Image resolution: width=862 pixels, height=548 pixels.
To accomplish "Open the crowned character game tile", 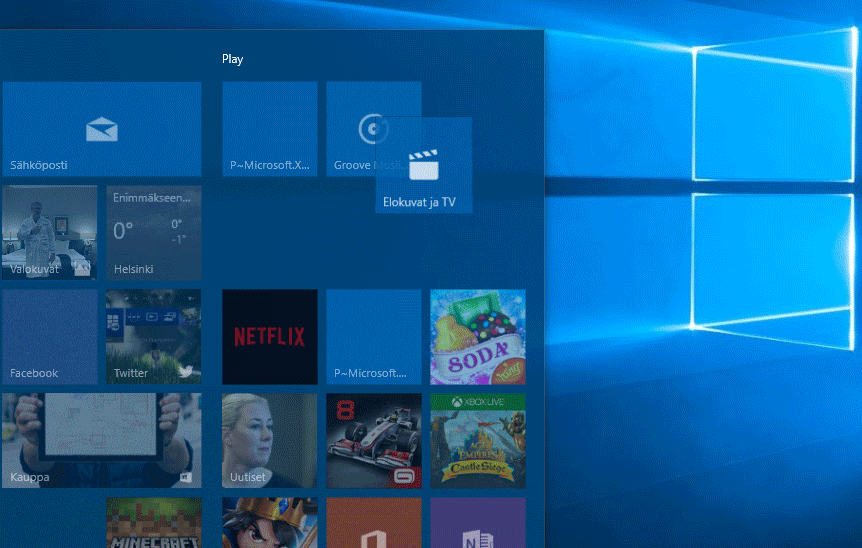I will 270,523.
